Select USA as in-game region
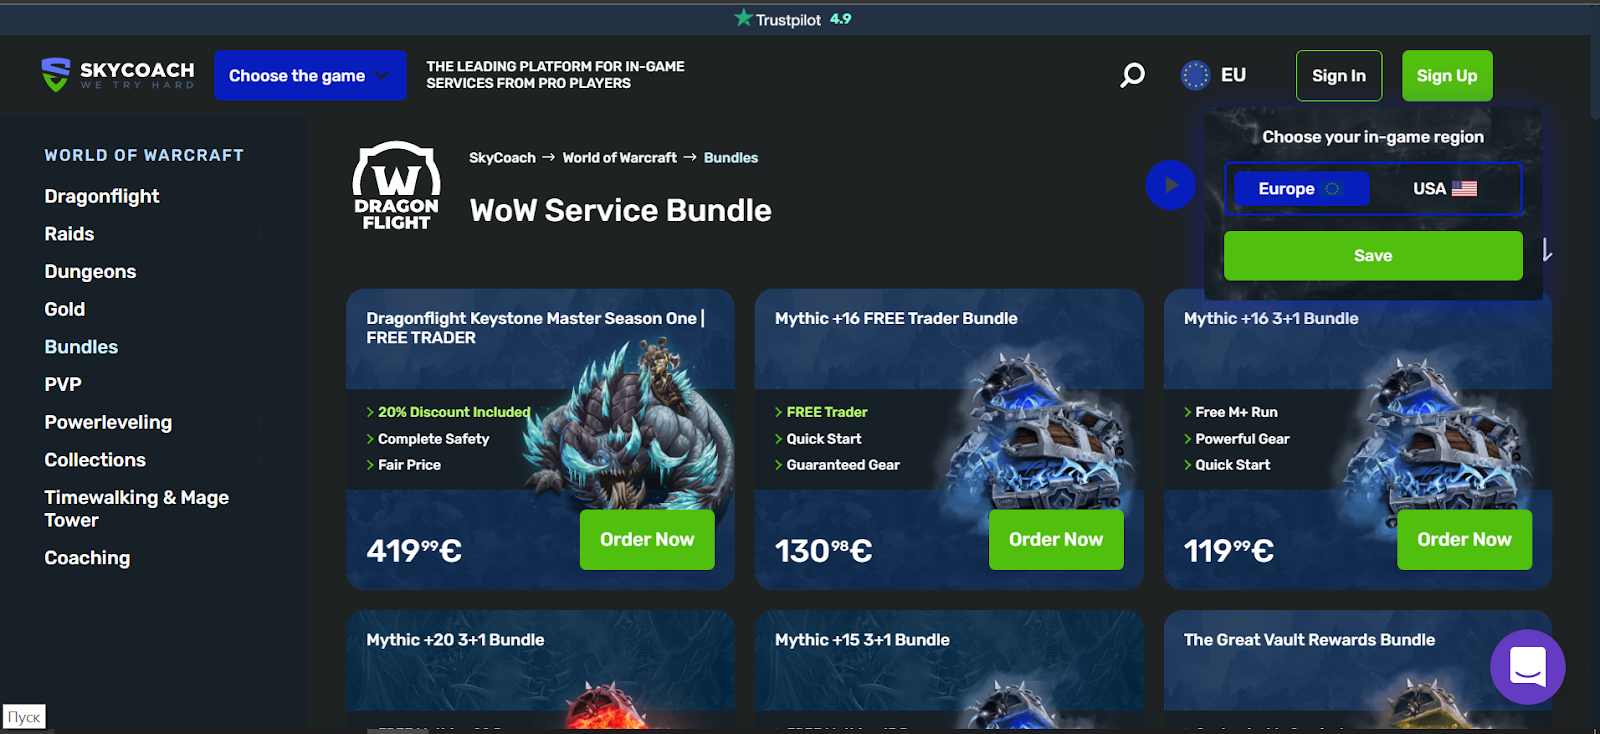The image size is (1600, 734). pos(1445,188)
